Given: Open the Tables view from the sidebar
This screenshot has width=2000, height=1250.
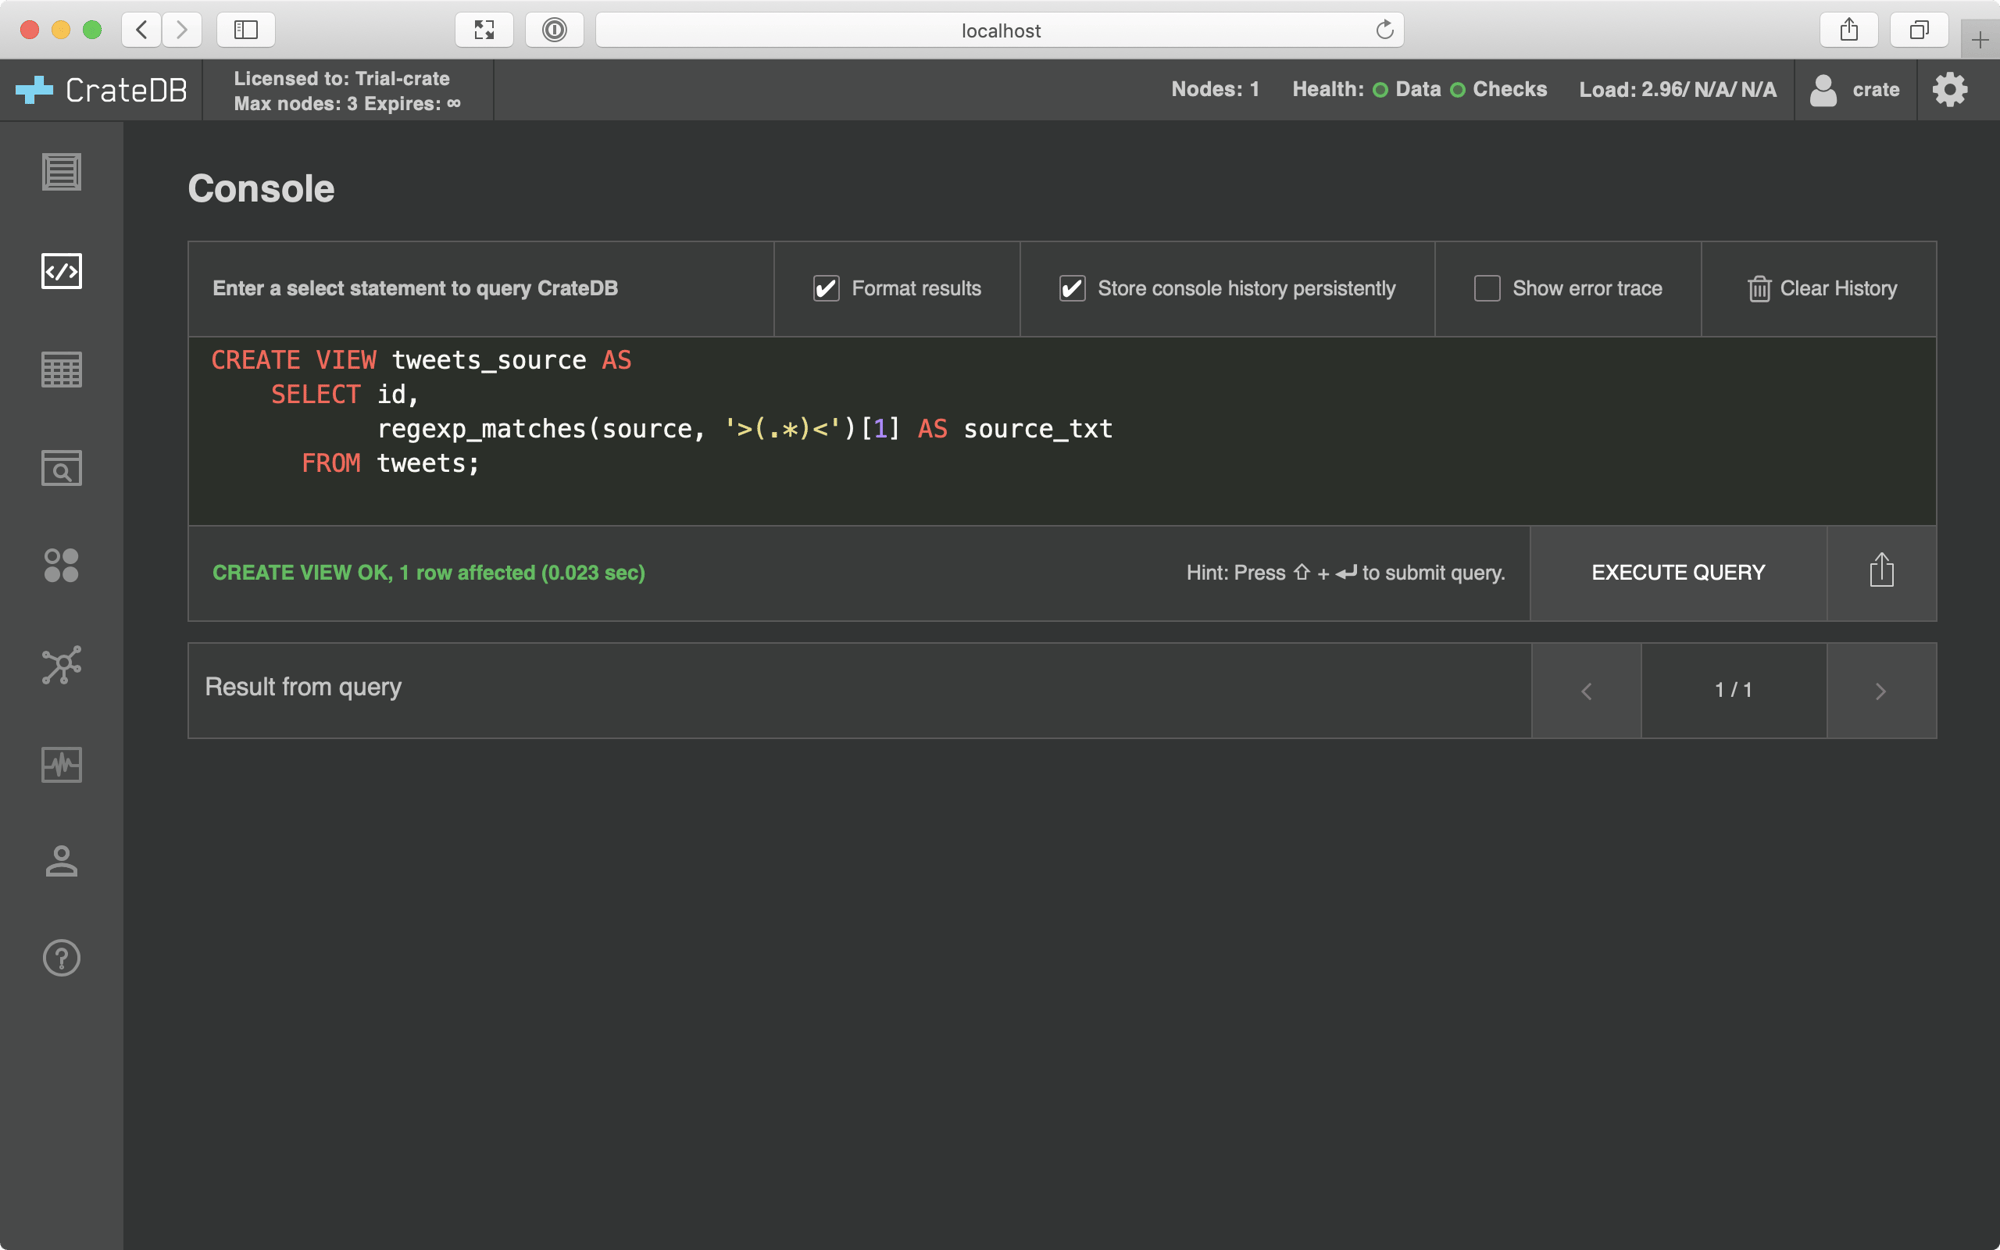Looking at the screenshot, I should [x=61, y=369].
